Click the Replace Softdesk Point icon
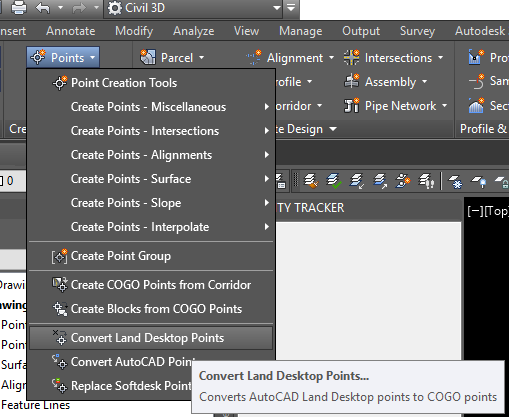509x417 pixels. pos(59,386)
